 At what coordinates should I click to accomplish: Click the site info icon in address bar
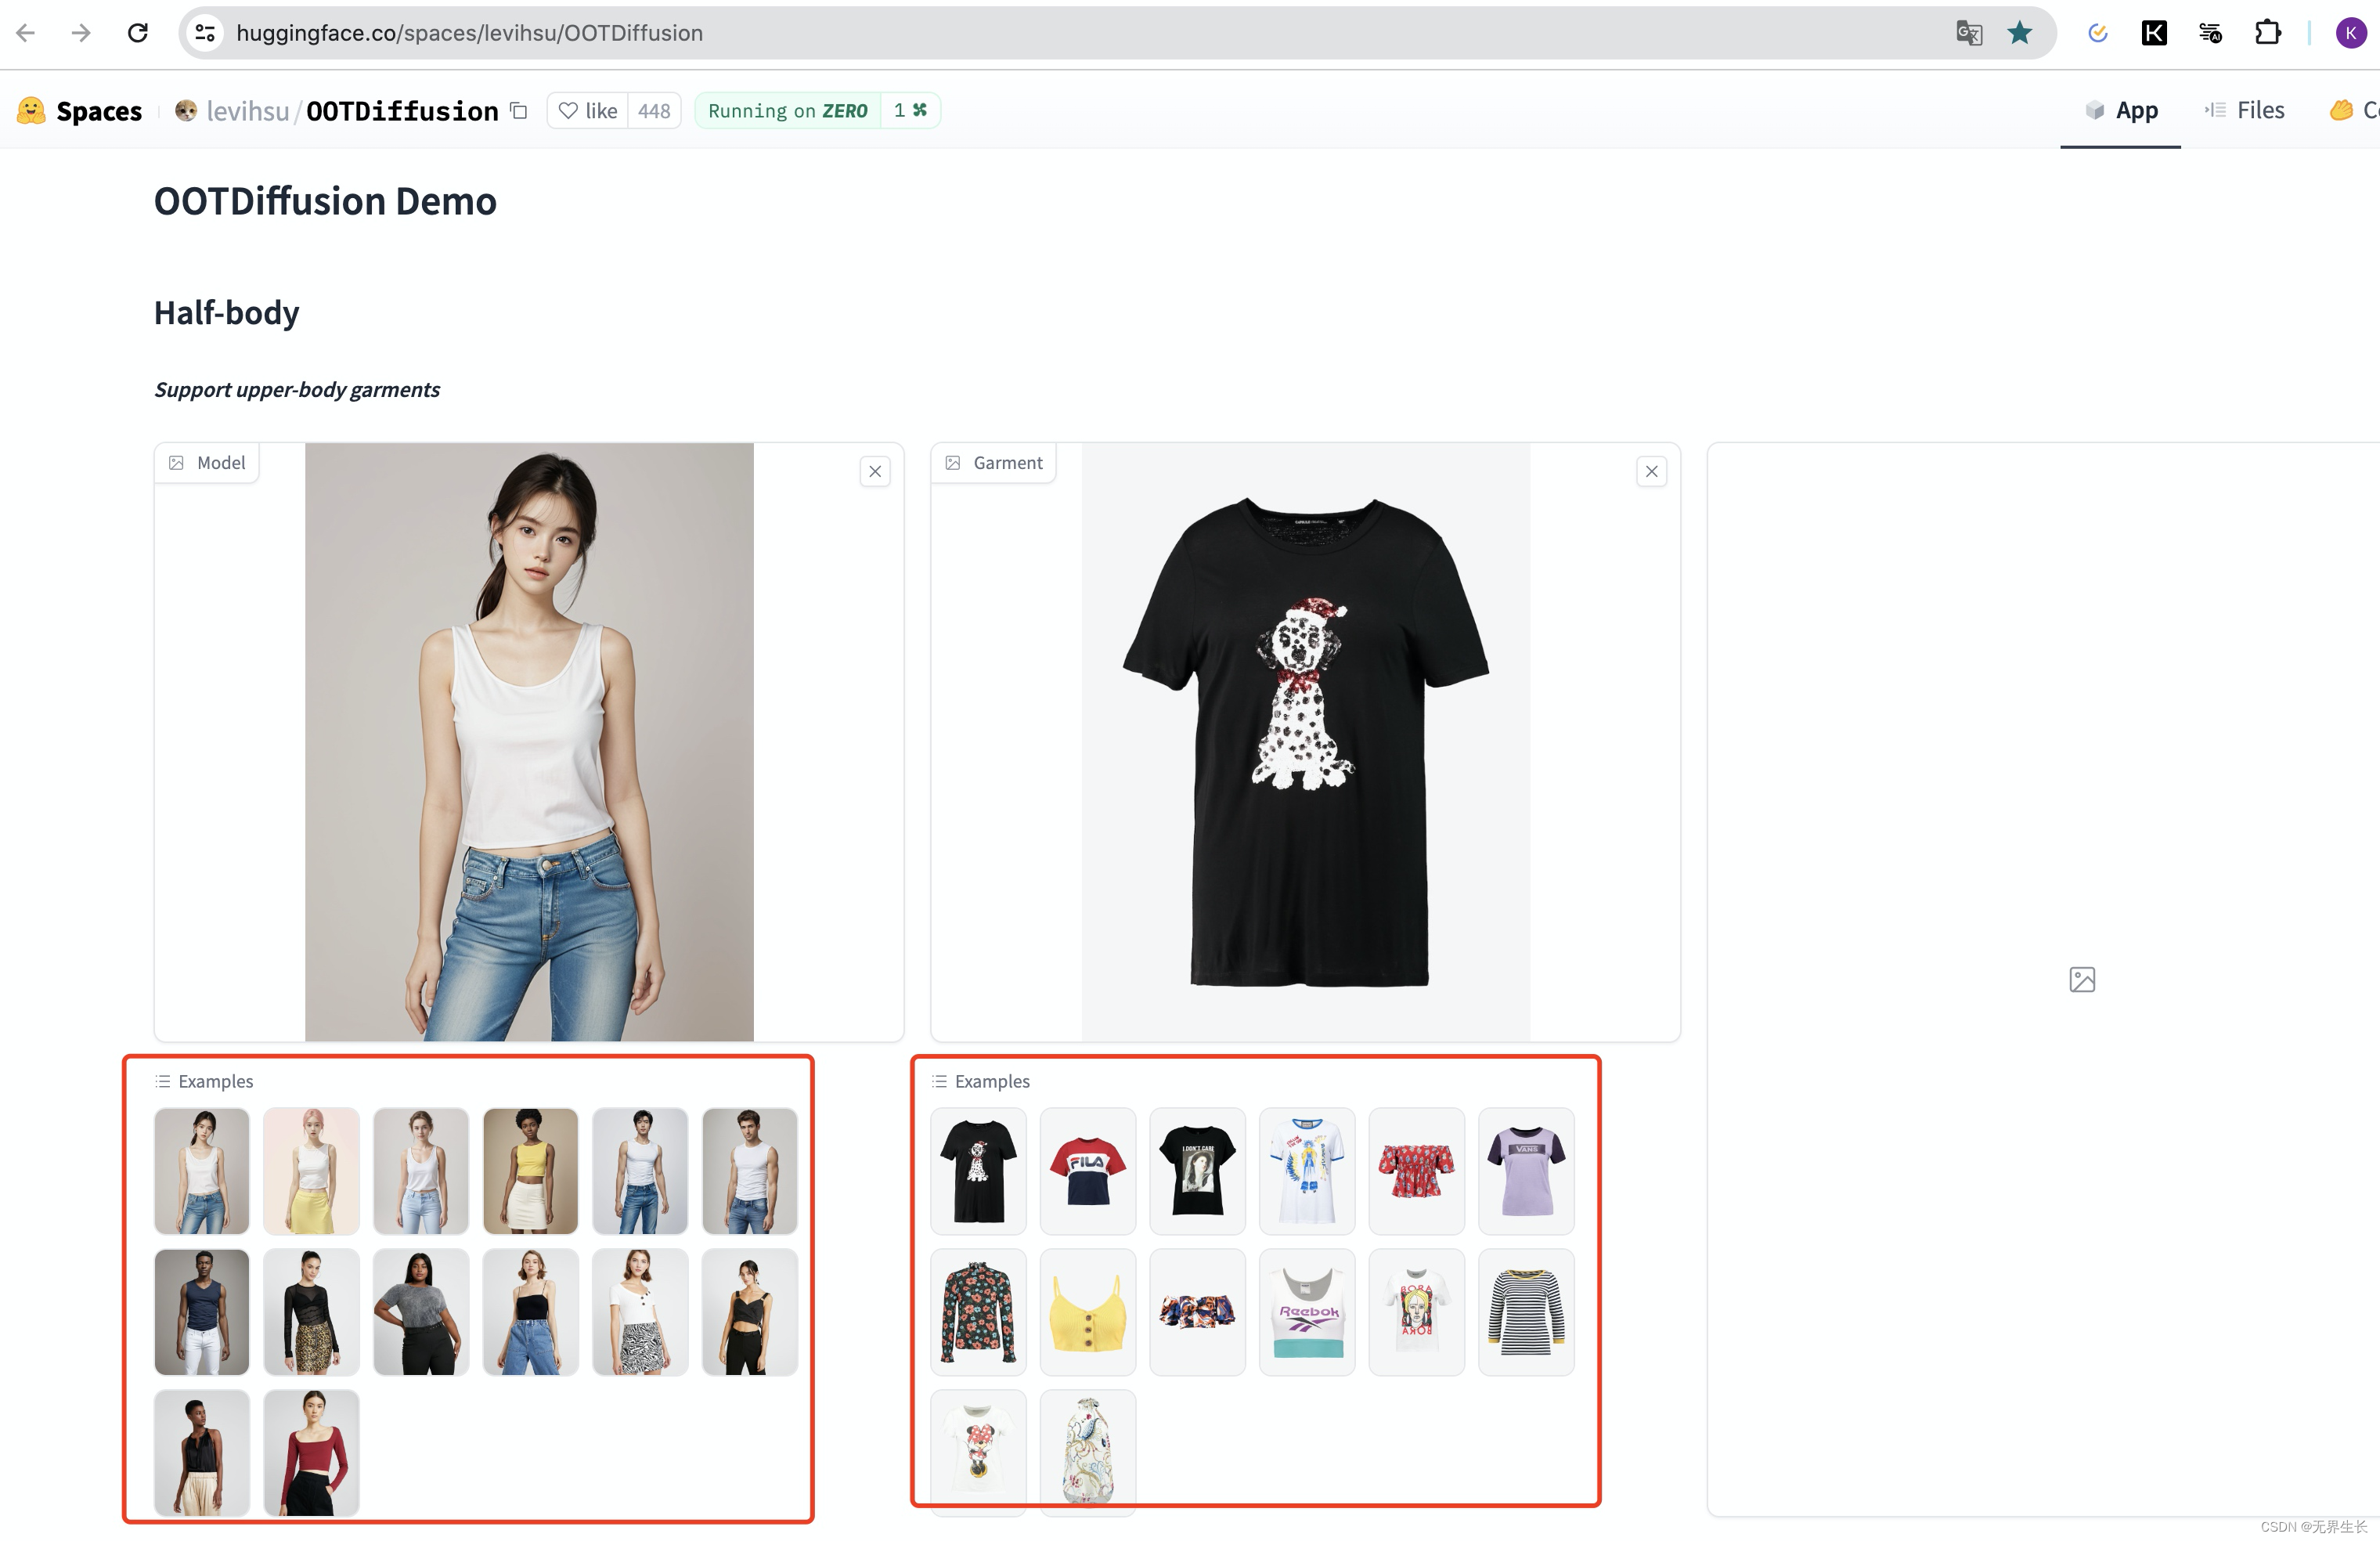(205, 33)
